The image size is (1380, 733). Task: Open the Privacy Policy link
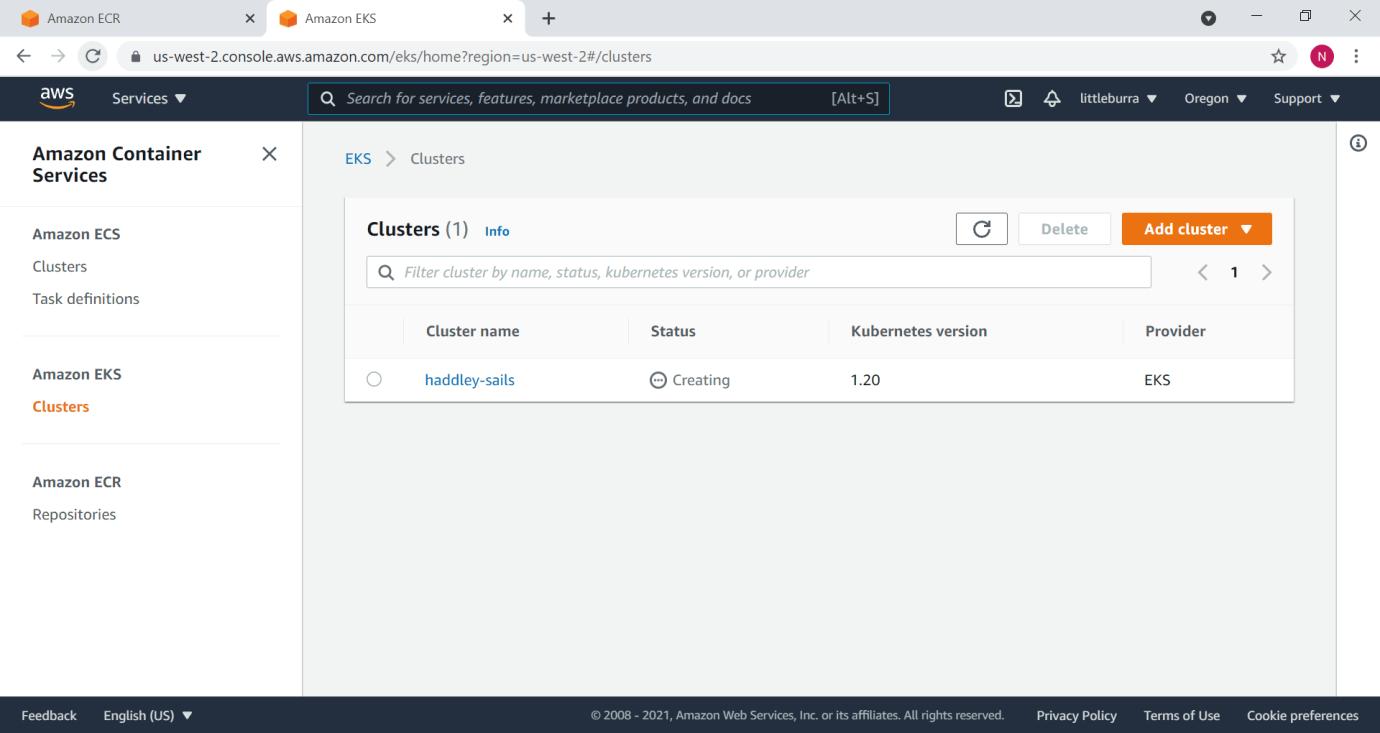(1076, 715)
